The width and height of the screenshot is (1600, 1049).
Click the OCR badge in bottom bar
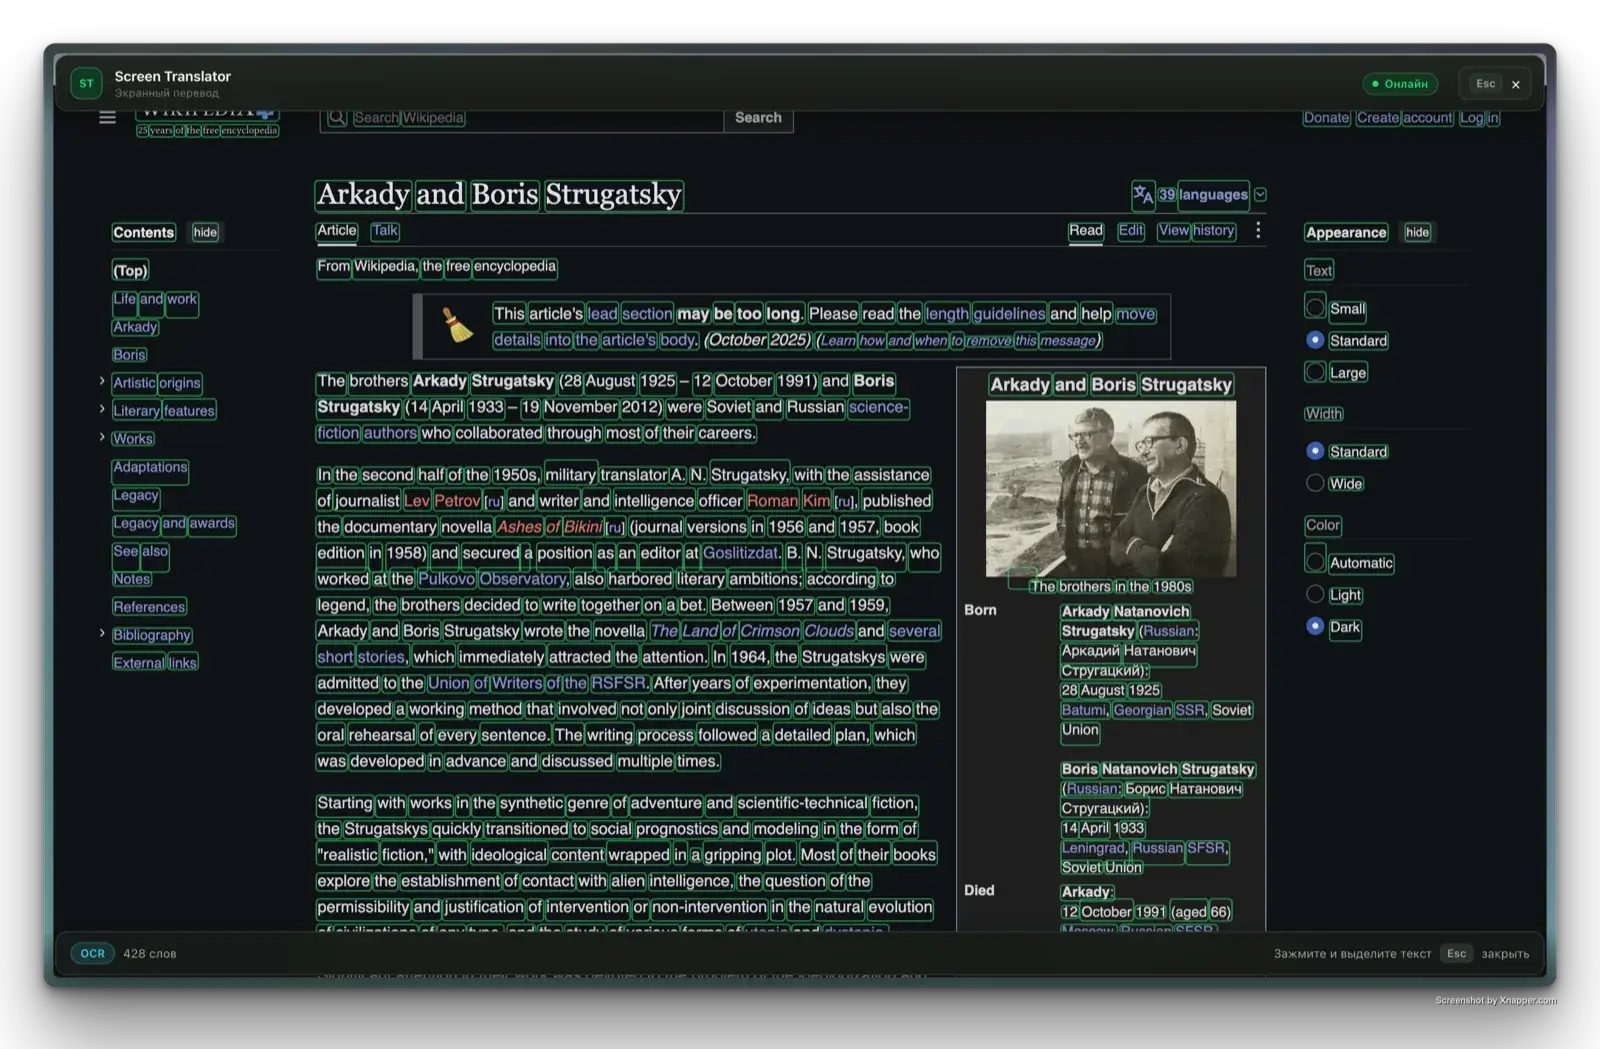click(93, 953)
